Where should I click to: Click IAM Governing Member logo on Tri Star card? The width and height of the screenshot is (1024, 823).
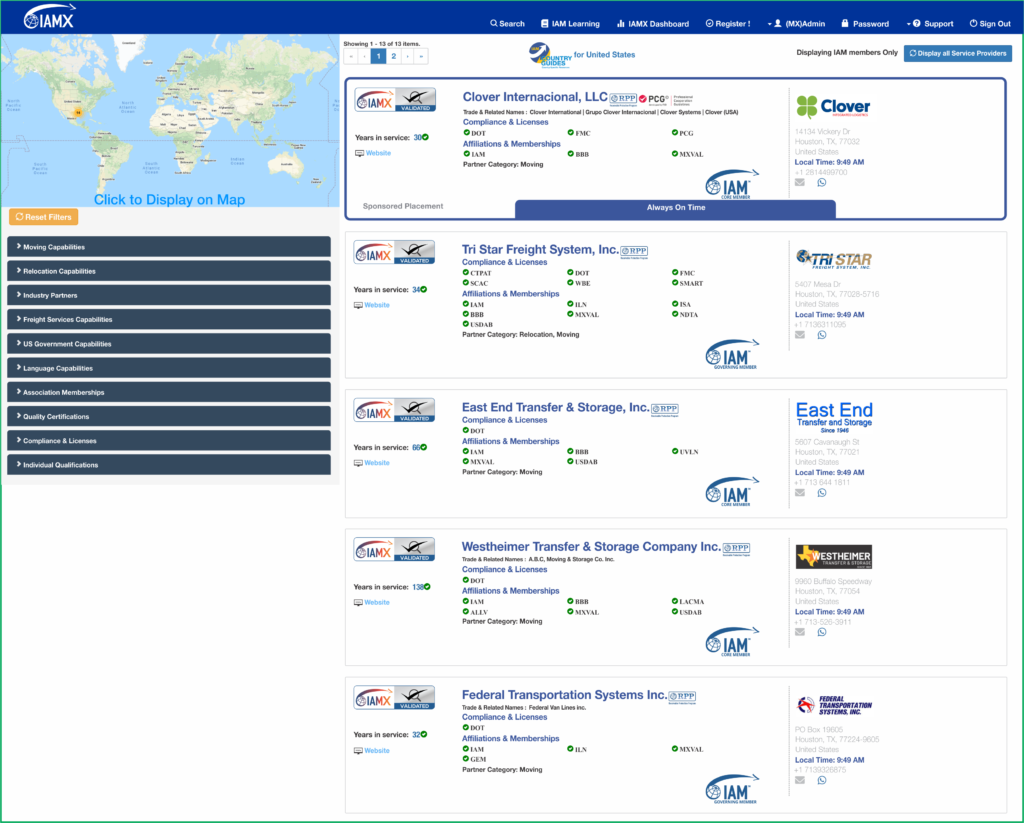(x=732, y=354)
